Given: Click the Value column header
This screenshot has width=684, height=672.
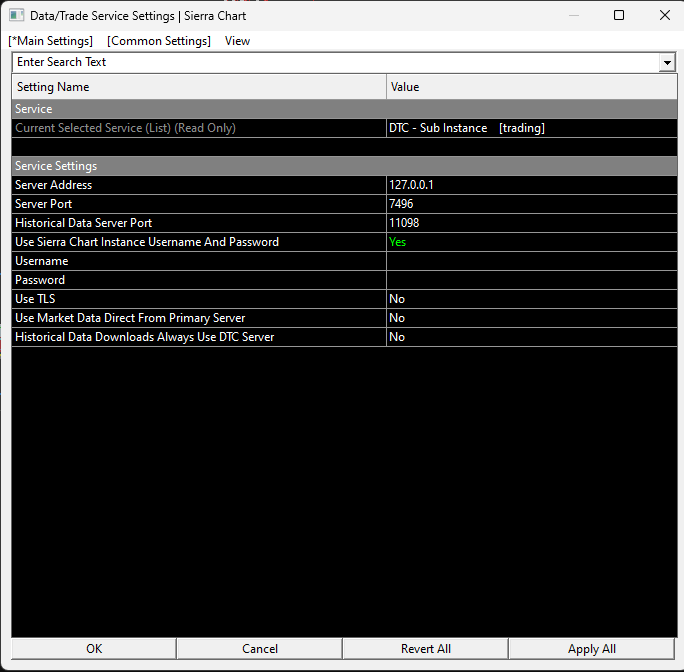Looking at the screenshot, I should 532,87.
